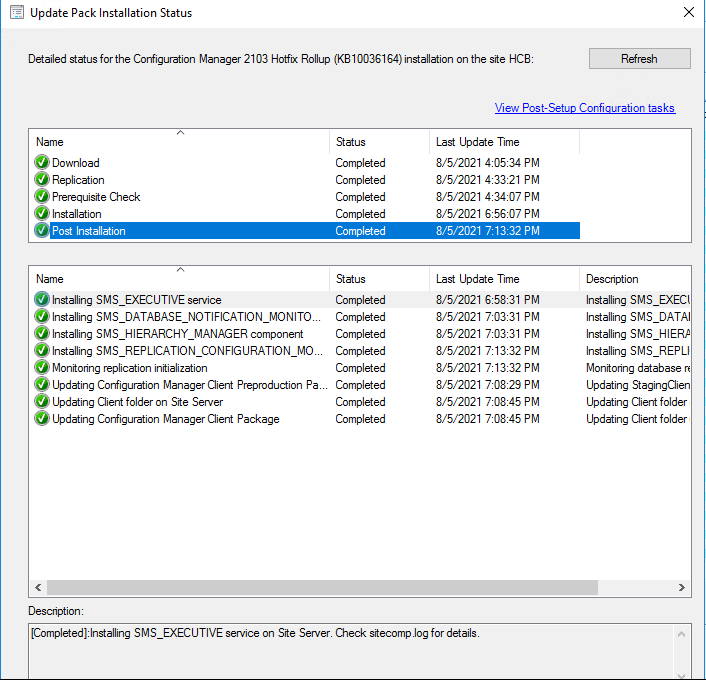Click the window title bar document icon
Screen dimensions: 706x680
coord(17,13)
